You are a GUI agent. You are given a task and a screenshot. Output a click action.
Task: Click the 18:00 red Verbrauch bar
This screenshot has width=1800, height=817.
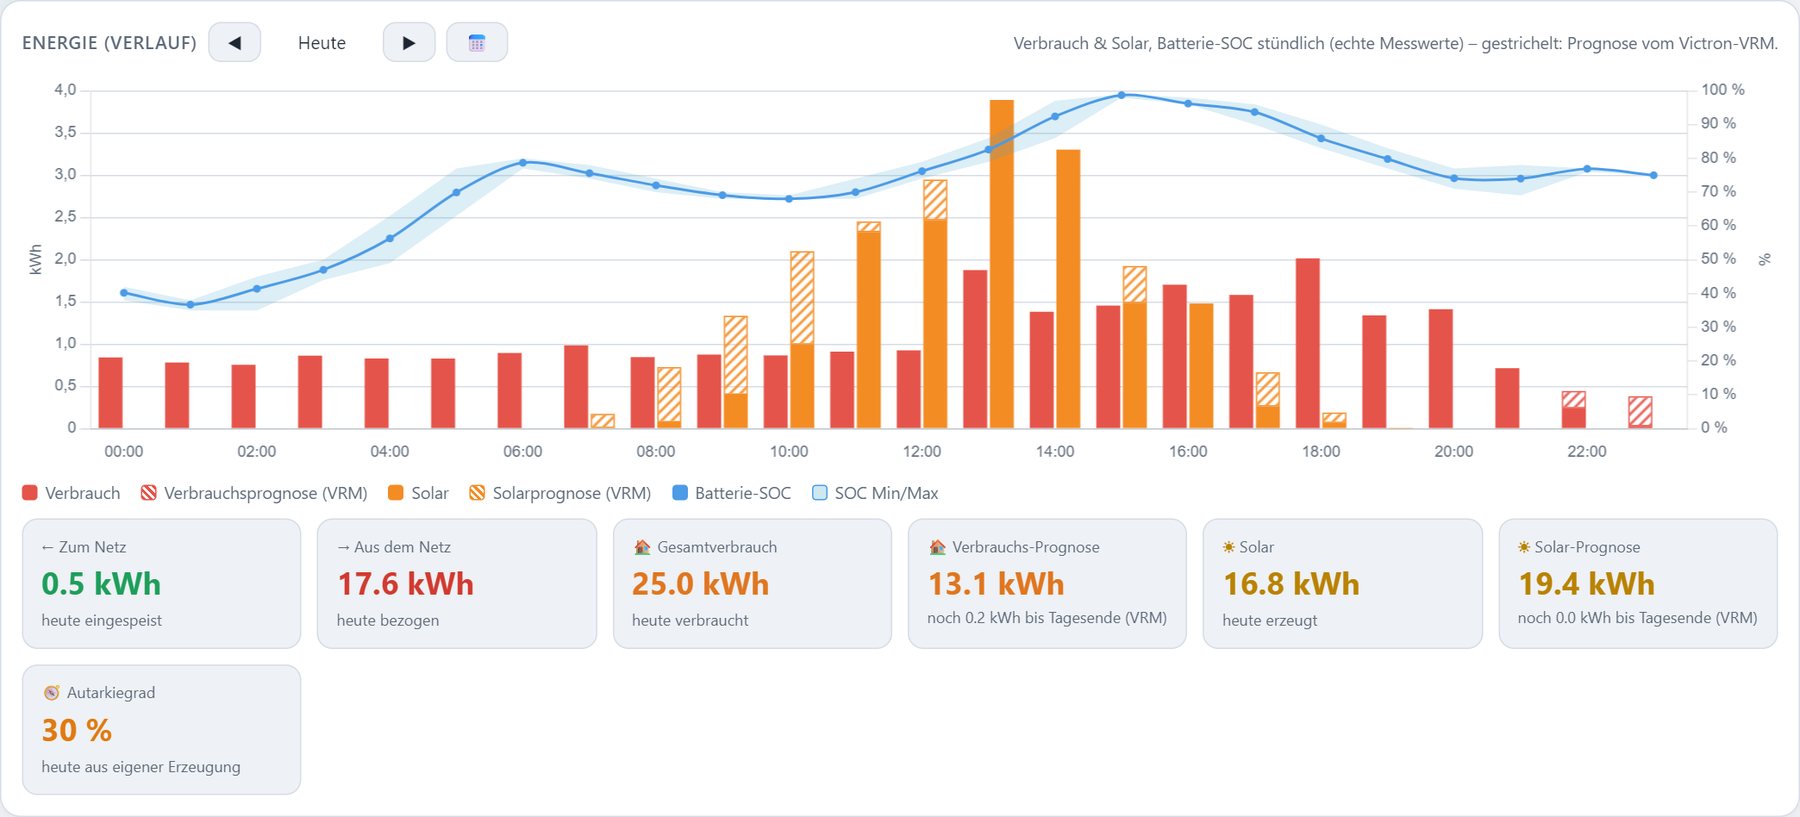(1308, 343)
